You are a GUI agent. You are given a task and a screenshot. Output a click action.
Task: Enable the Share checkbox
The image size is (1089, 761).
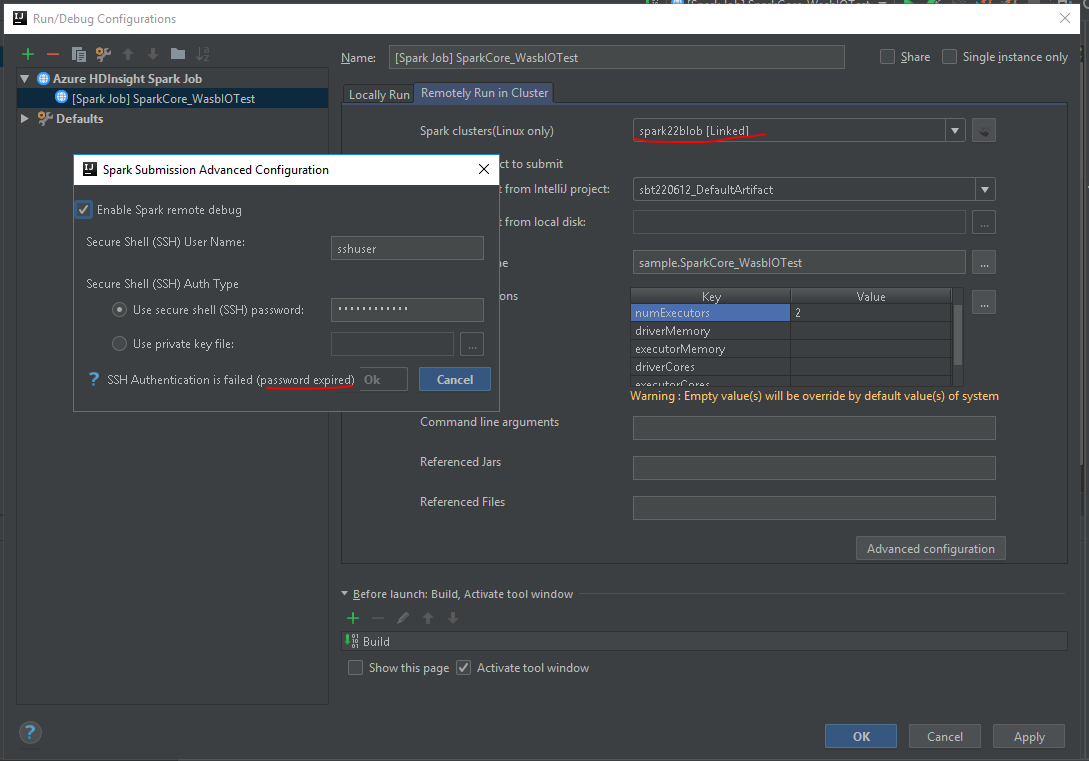886,56
